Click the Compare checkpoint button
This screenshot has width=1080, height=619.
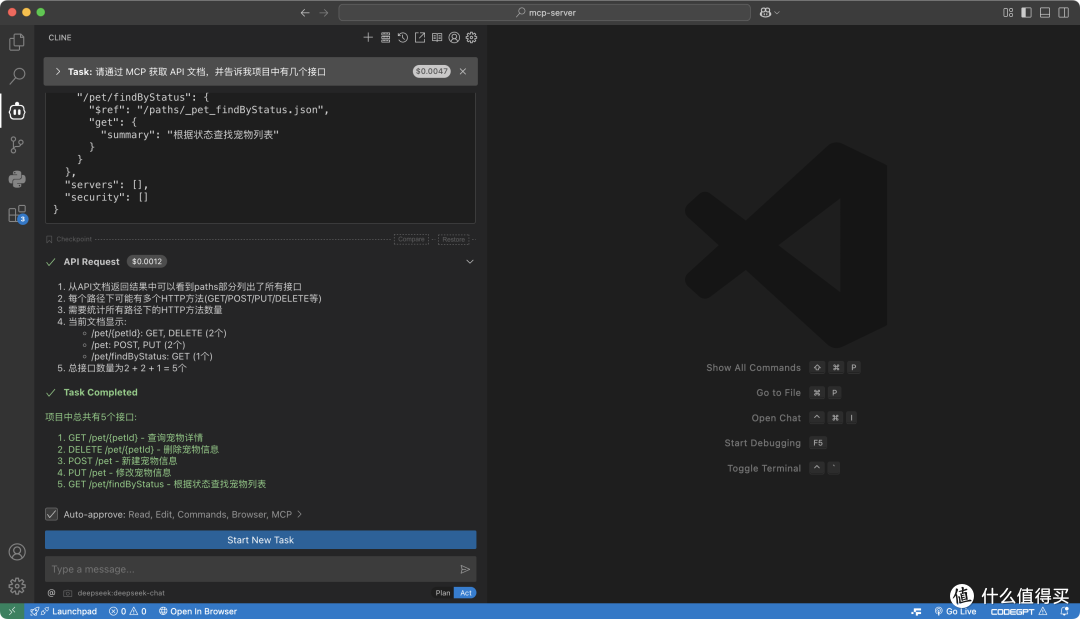tap(411, 240)
